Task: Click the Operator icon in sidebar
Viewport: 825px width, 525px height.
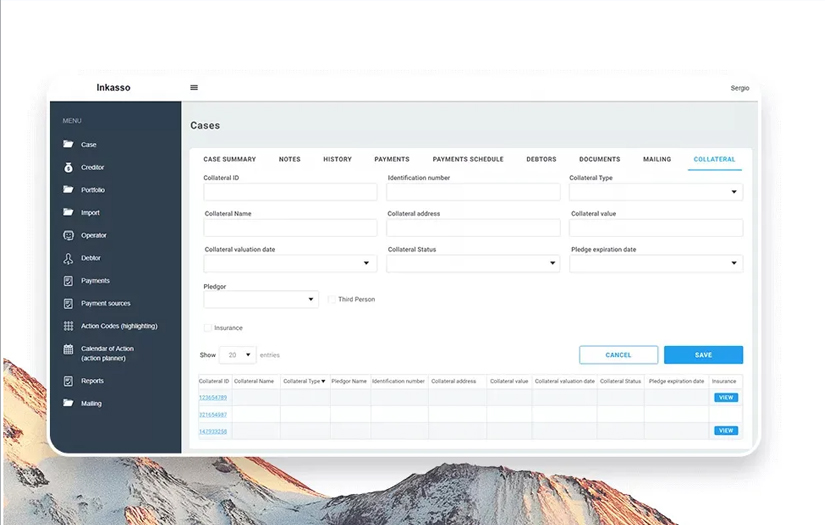Action: (68, 235)
